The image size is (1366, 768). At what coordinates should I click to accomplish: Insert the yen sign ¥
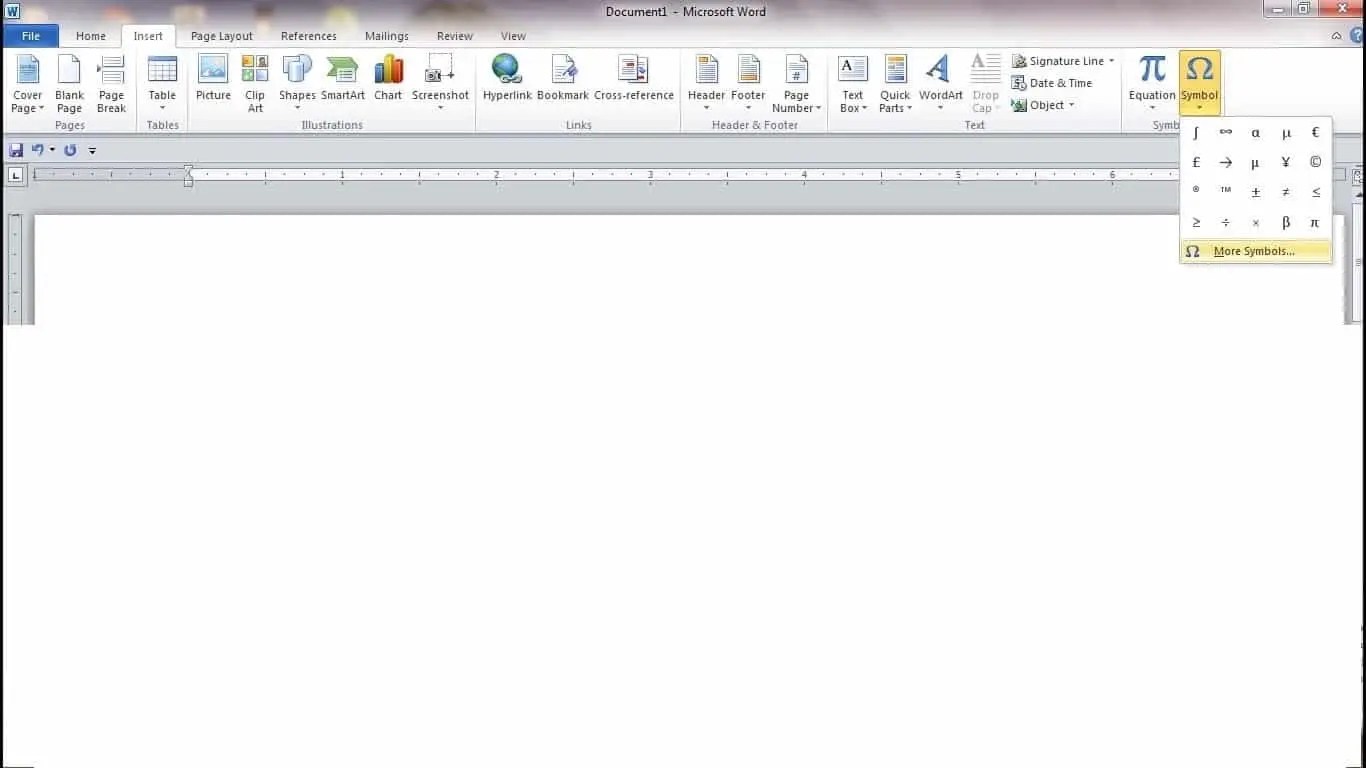(x=1286, y=162)
